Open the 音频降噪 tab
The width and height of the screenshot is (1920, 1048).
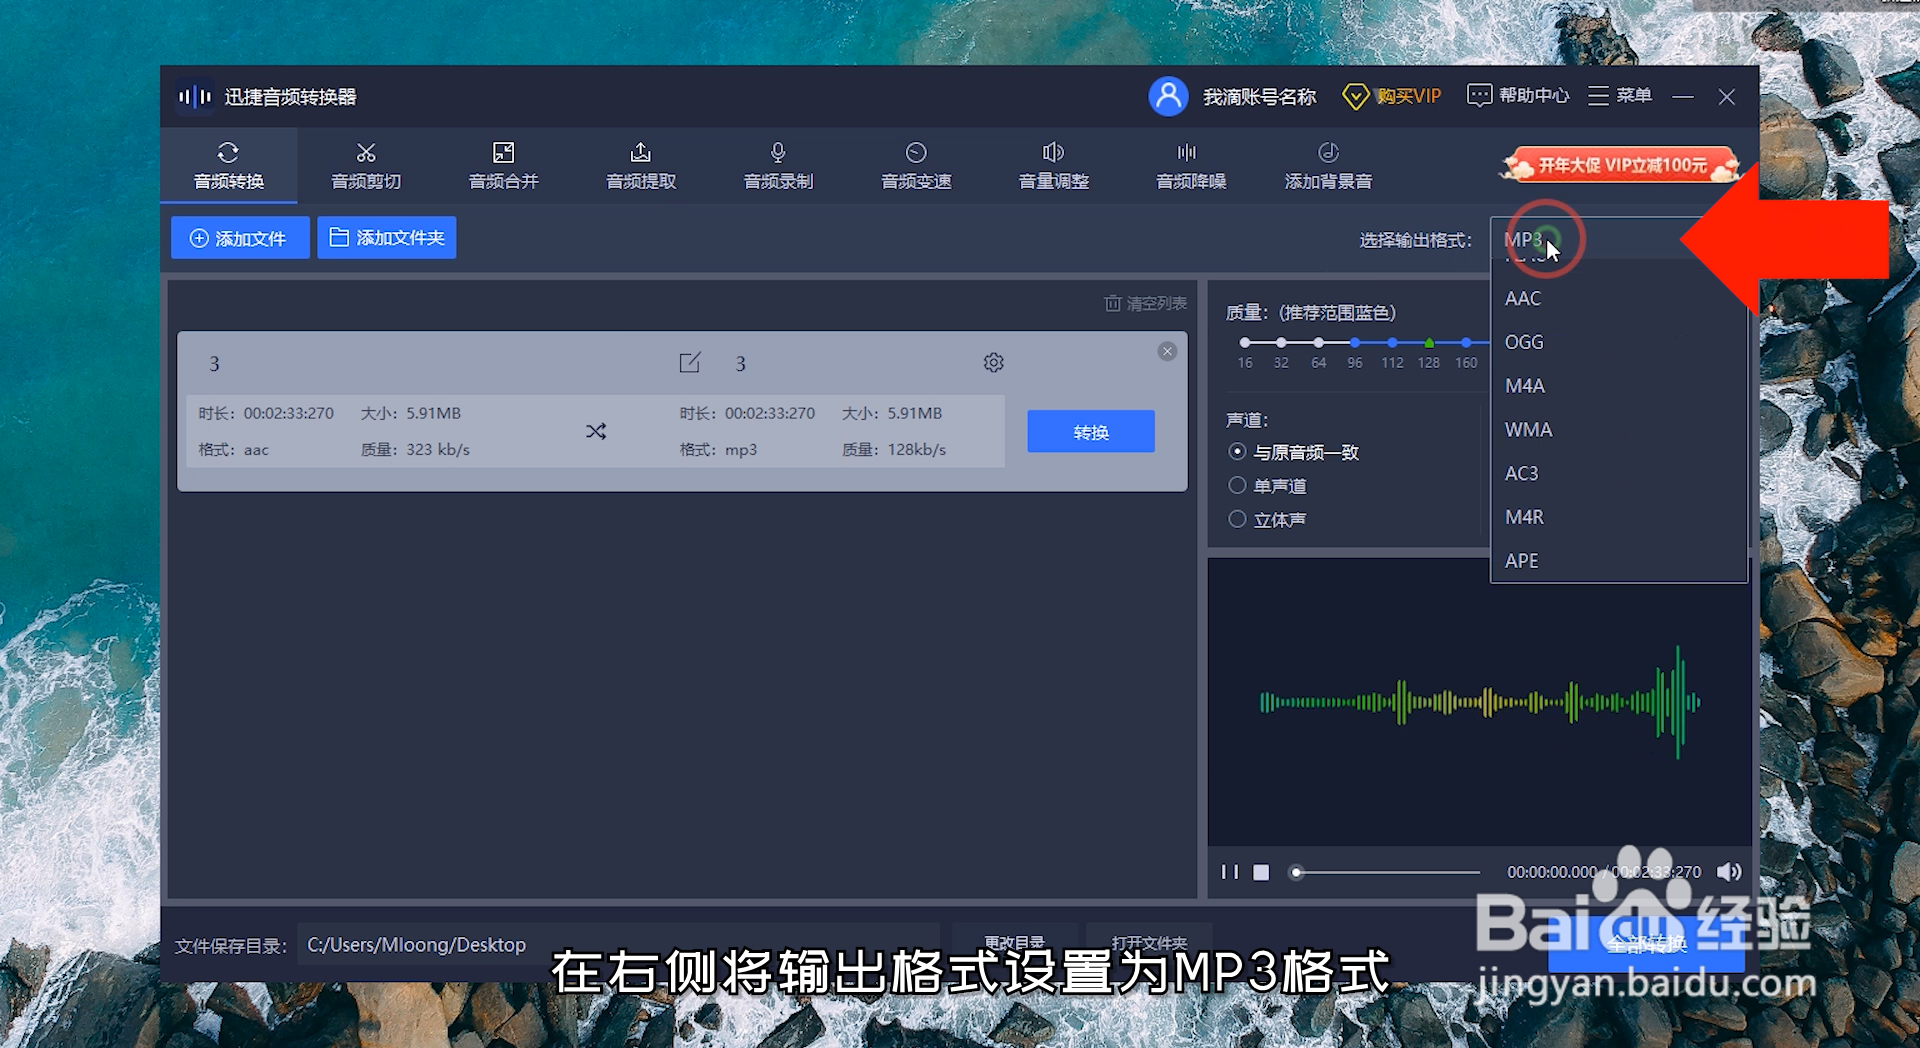click(1191, 166)
